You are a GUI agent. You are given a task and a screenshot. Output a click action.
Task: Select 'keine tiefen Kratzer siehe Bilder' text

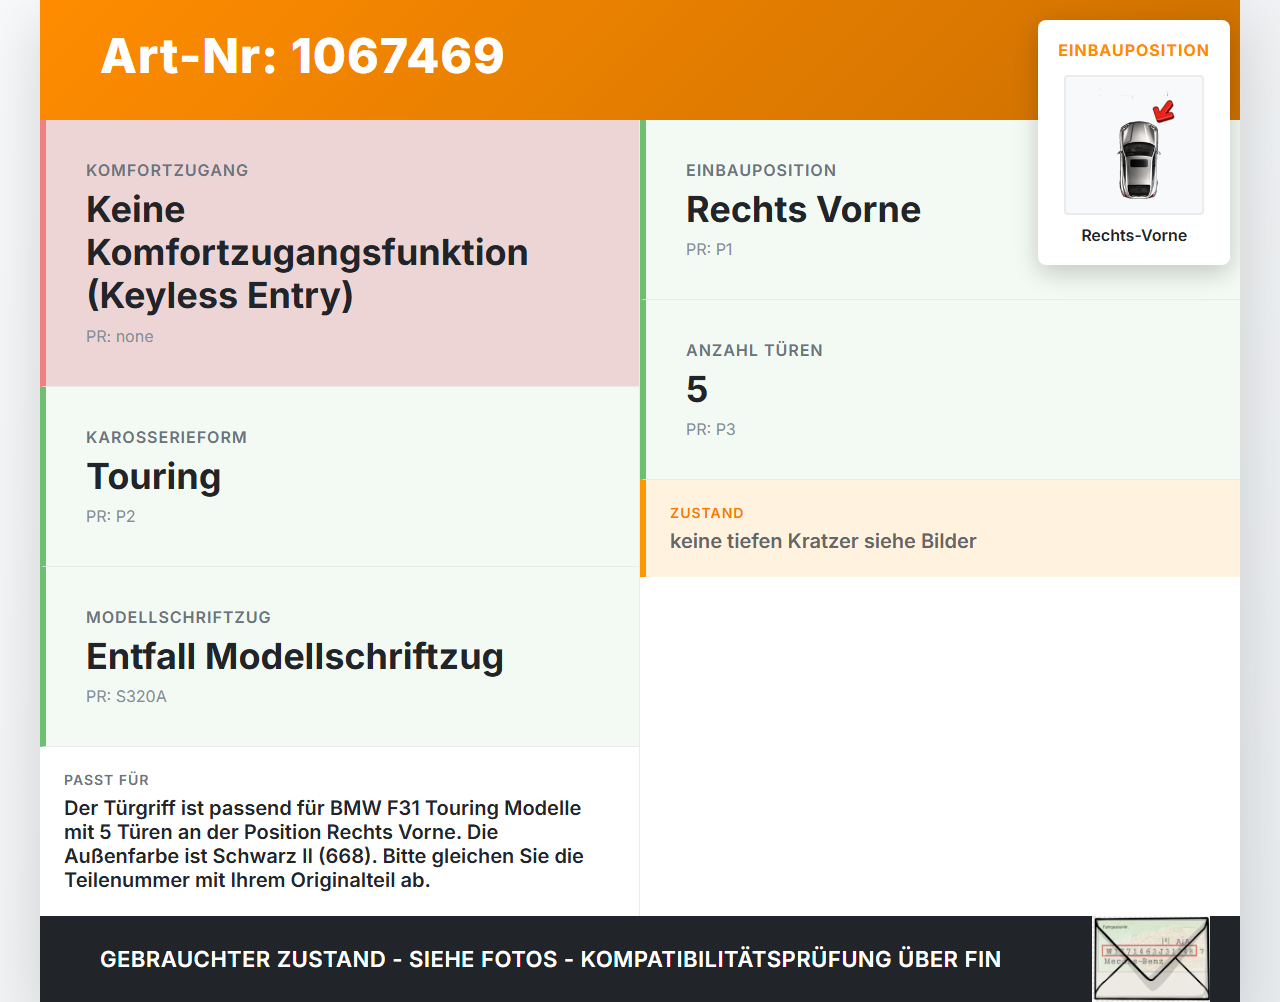(x=823, y=541)
